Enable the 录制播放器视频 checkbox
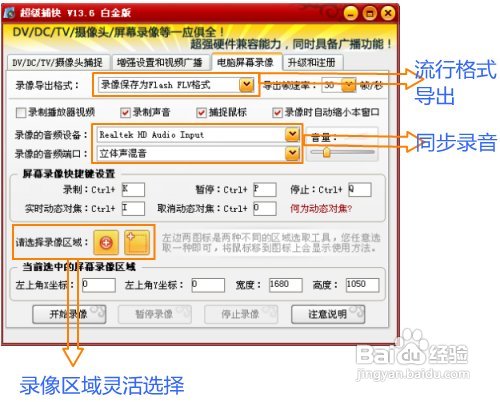The height and width of the screenshot is (402, 500). point(21,112)
